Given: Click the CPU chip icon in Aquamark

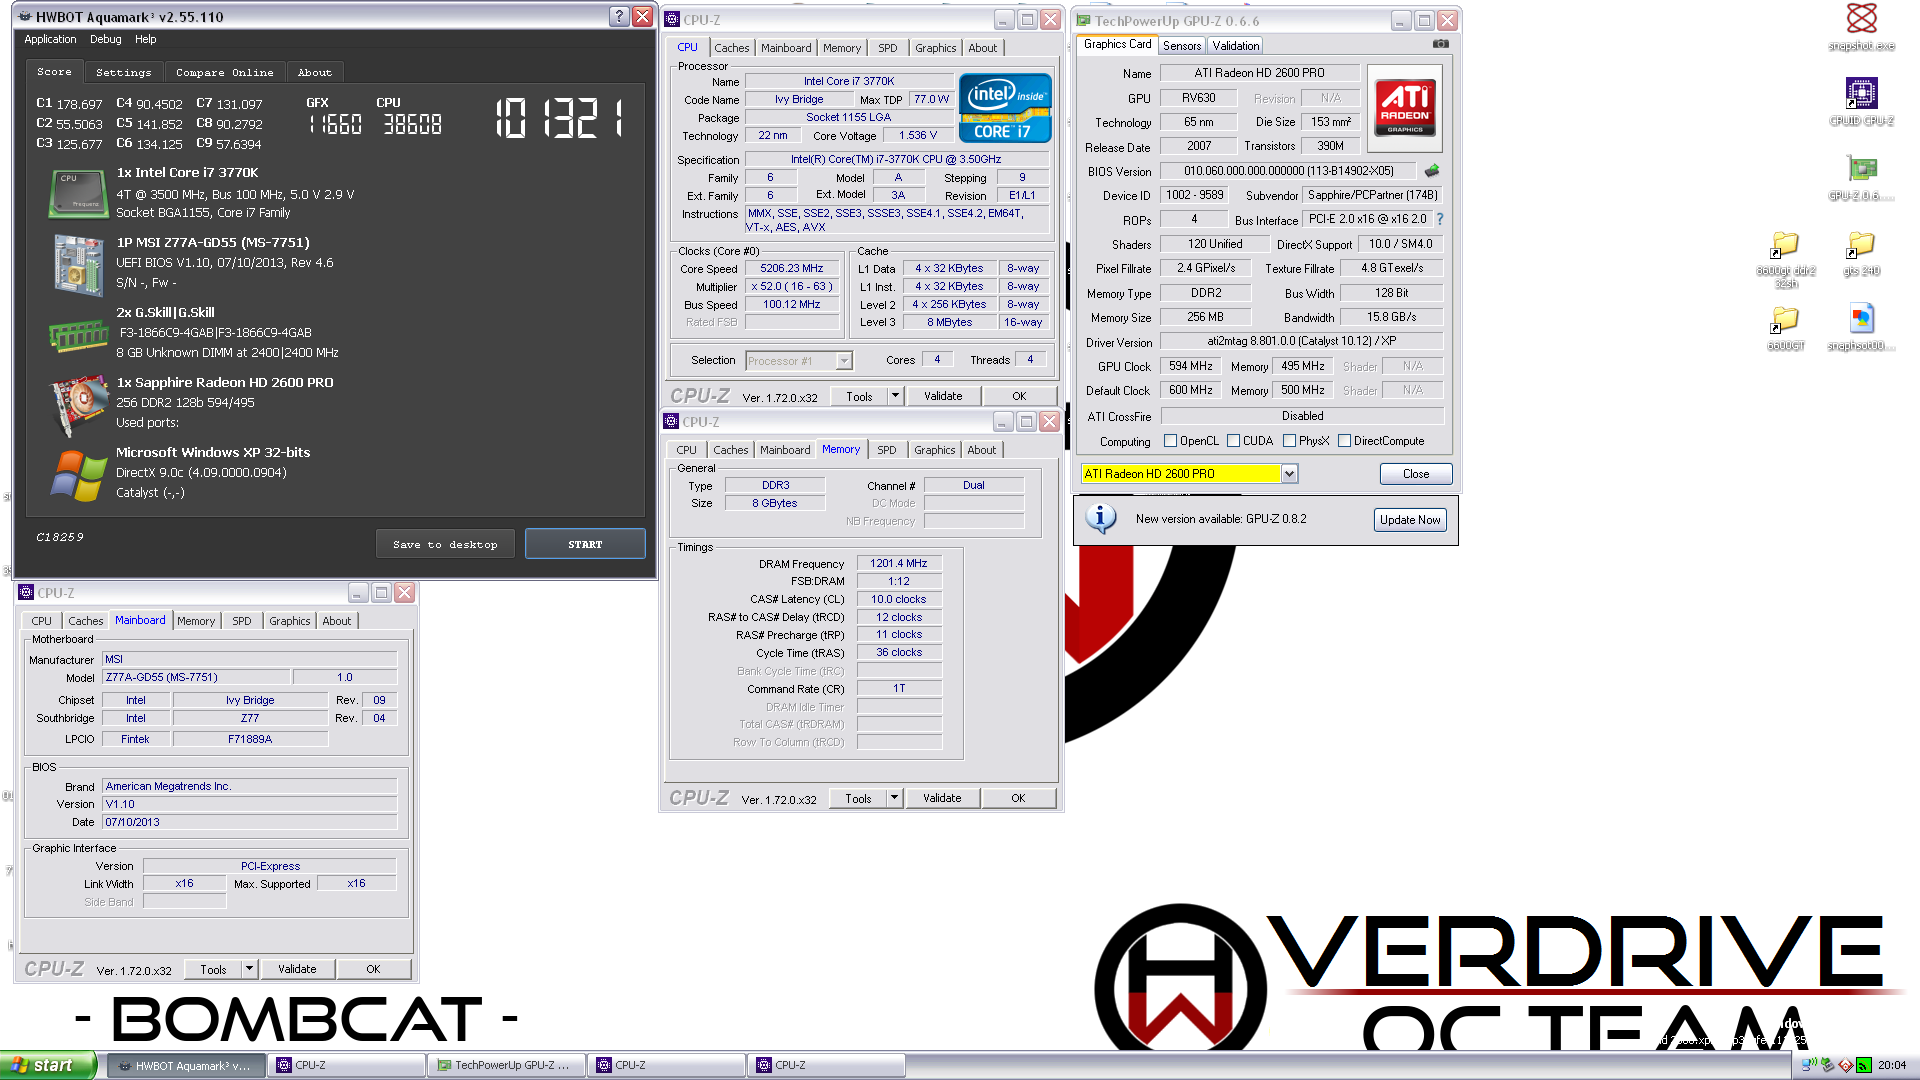Looking at the screenshot, I should pyautogui.click(x=78, y=193).
